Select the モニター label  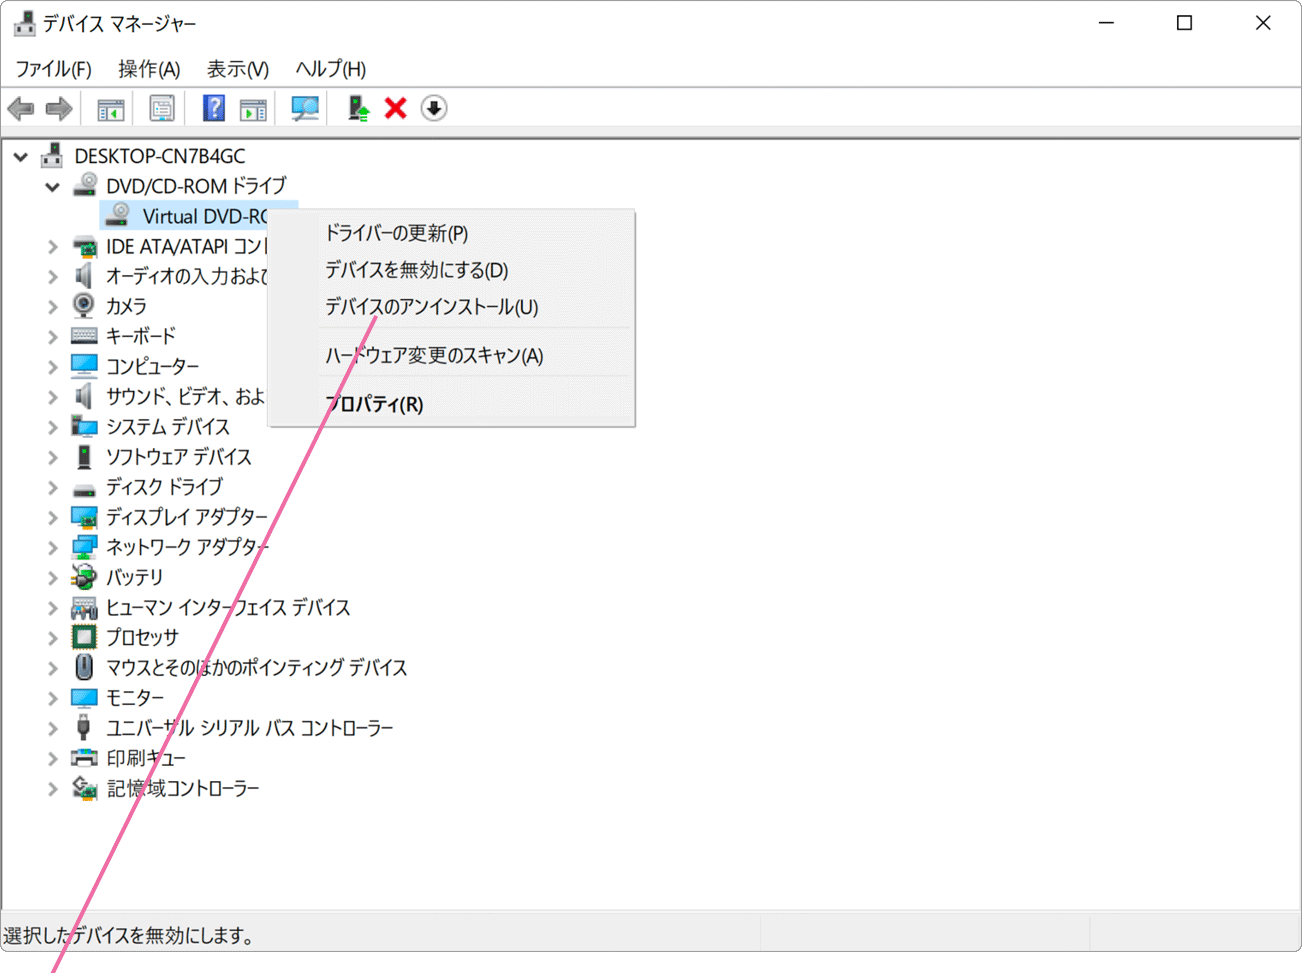135,697
